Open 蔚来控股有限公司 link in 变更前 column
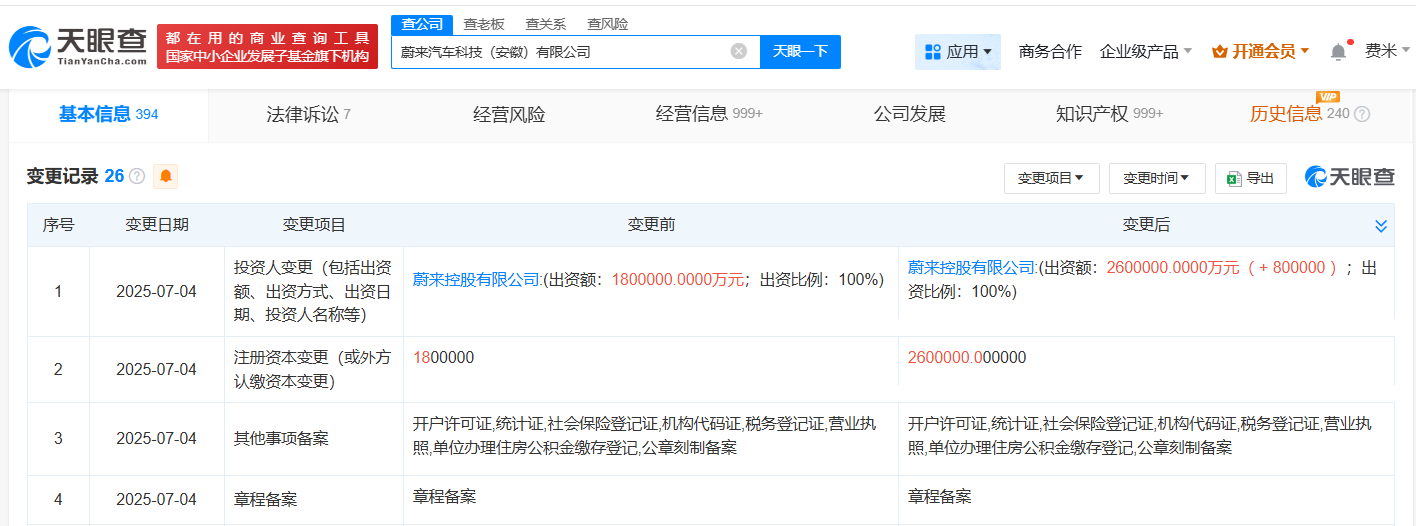1416x526 pixels. (476, 280)
